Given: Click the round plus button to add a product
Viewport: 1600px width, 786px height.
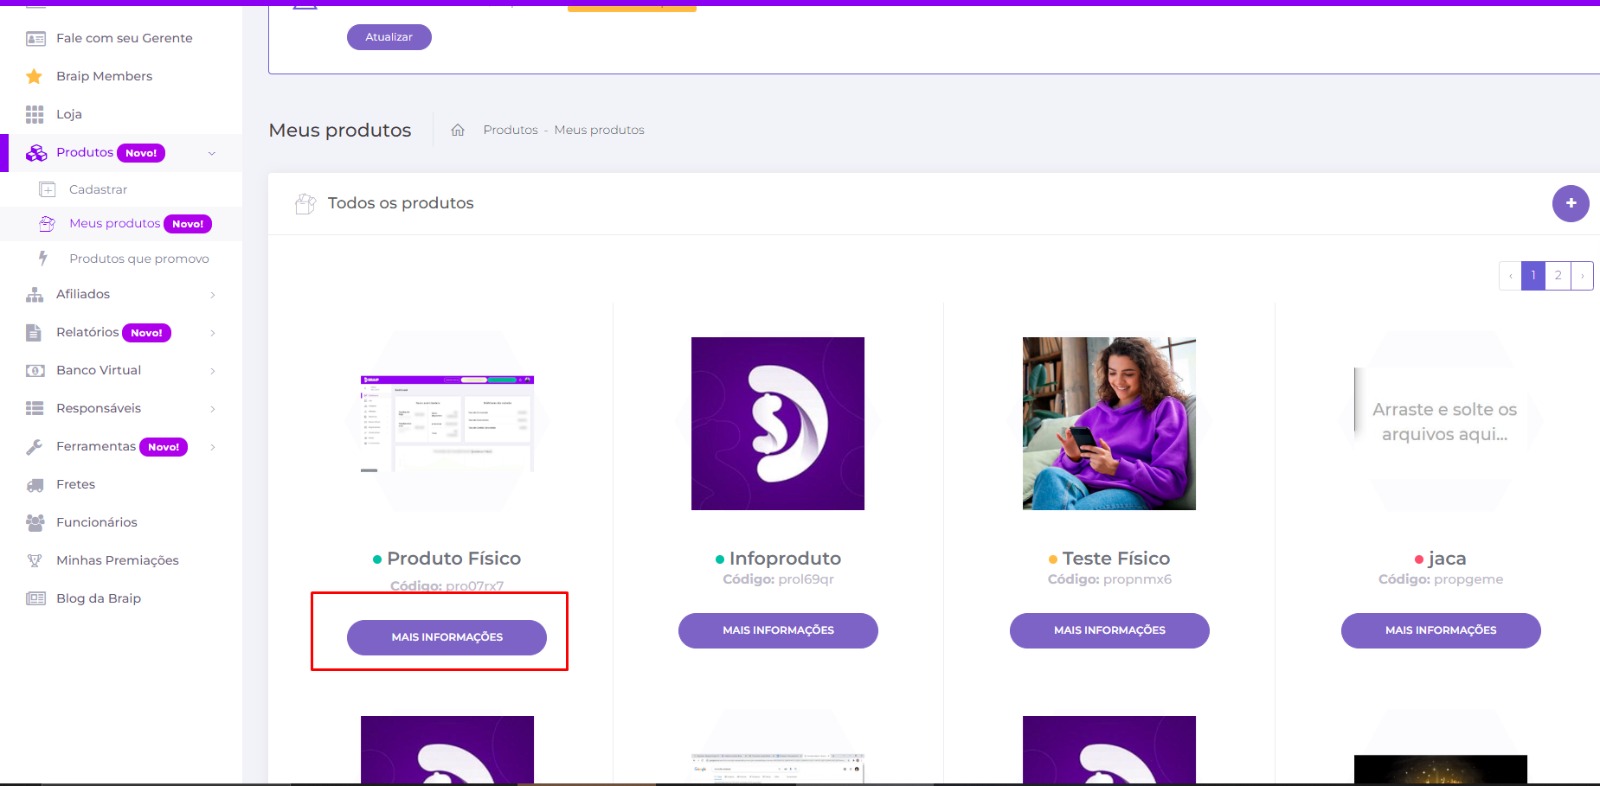Looking at the screenshot, I should click(x=1571, y=203).
